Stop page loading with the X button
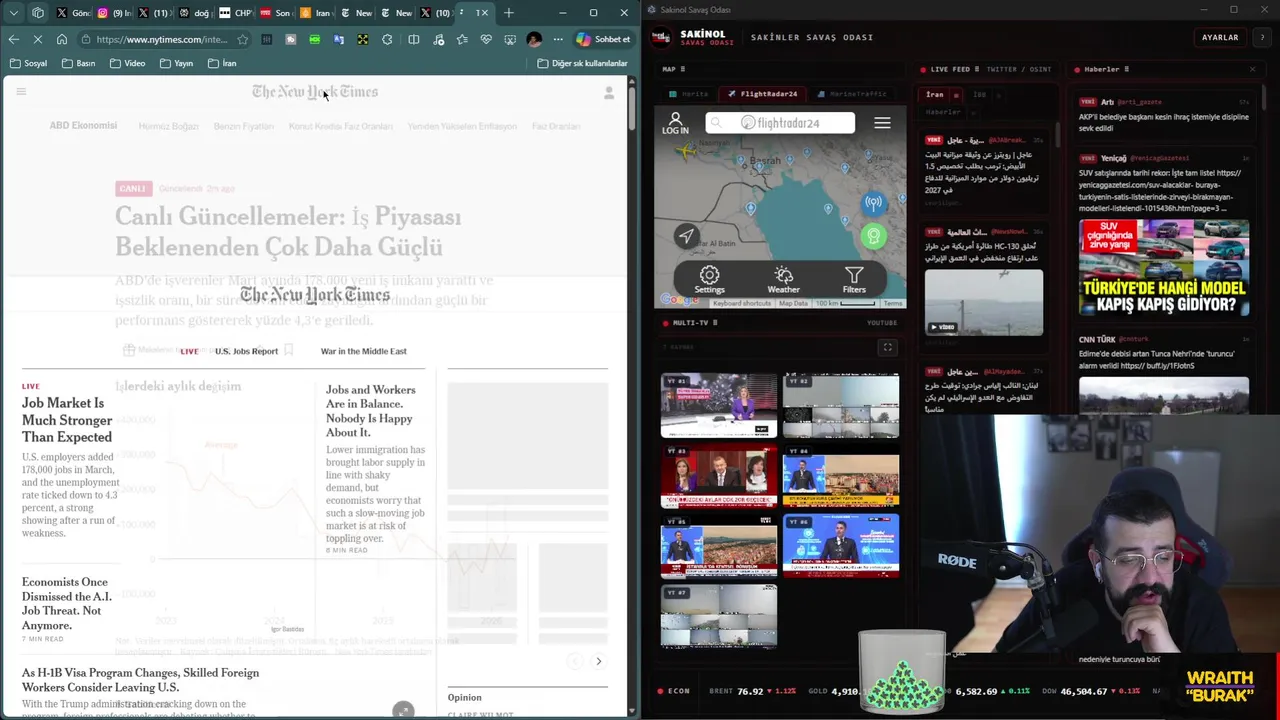The image size is (1280, 720). coord(37,39)
